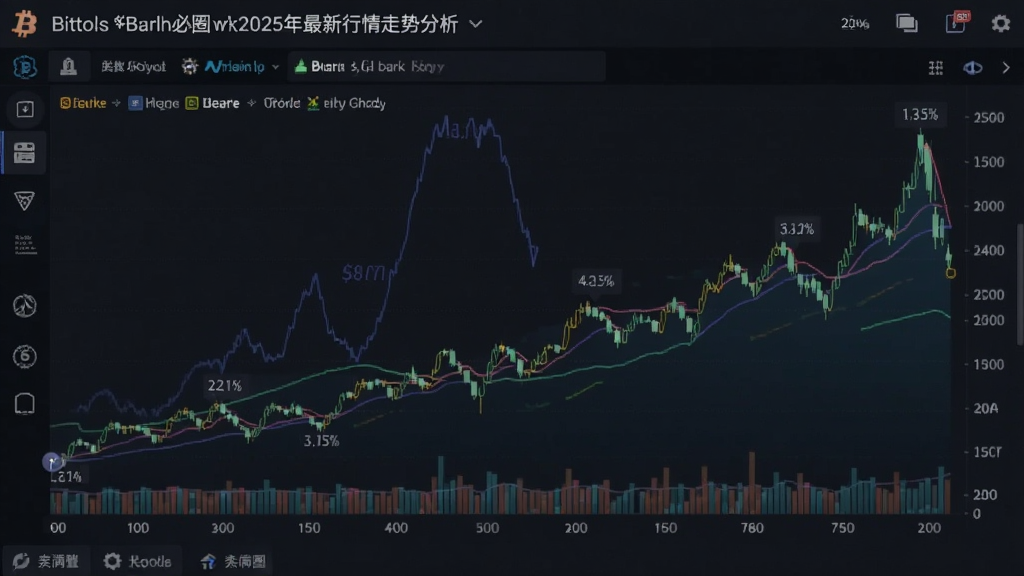Screen dimensions: 1024x576
Task: Click the 500 time axis label
Action: point(487,528)
